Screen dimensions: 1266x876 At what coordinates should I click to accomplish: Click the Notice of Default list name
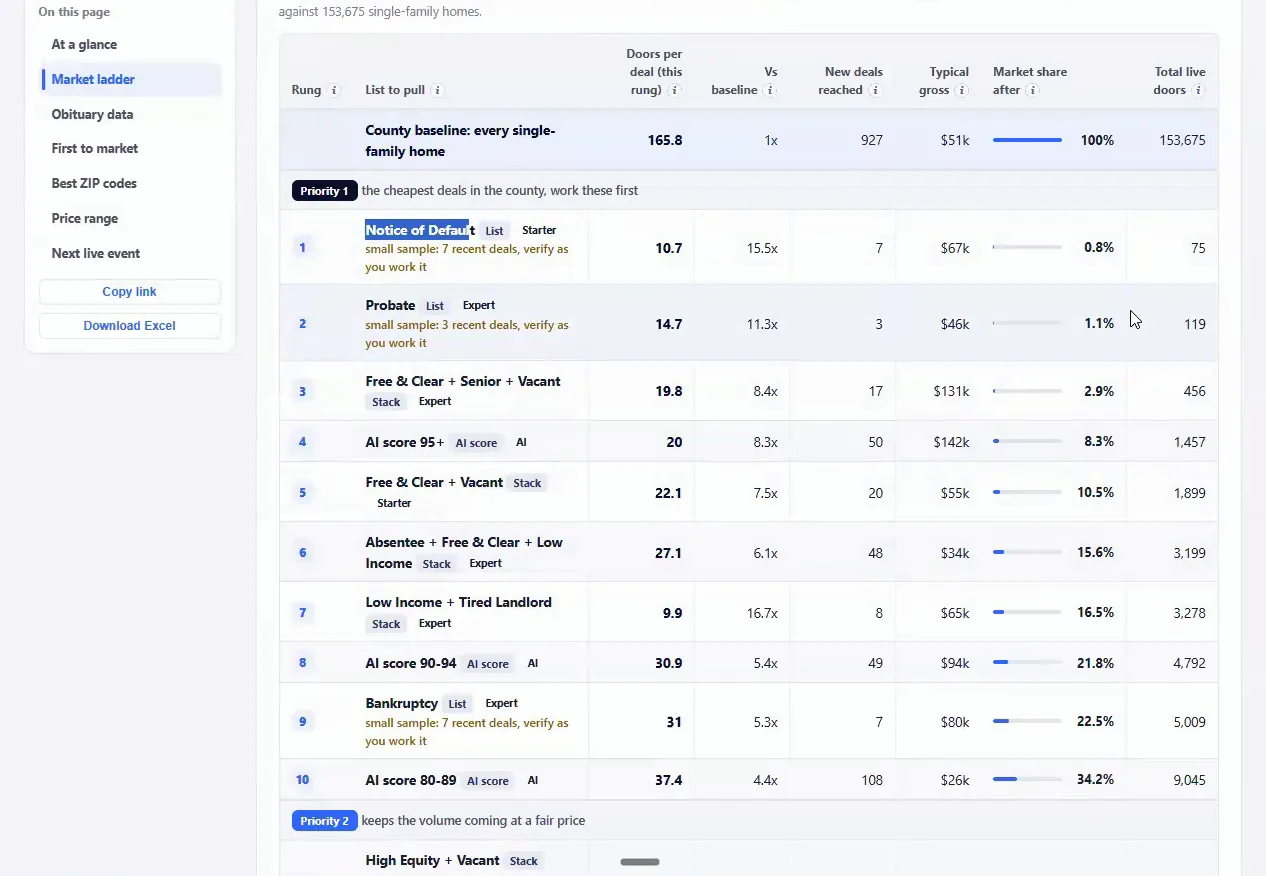[x=420, y=230]
